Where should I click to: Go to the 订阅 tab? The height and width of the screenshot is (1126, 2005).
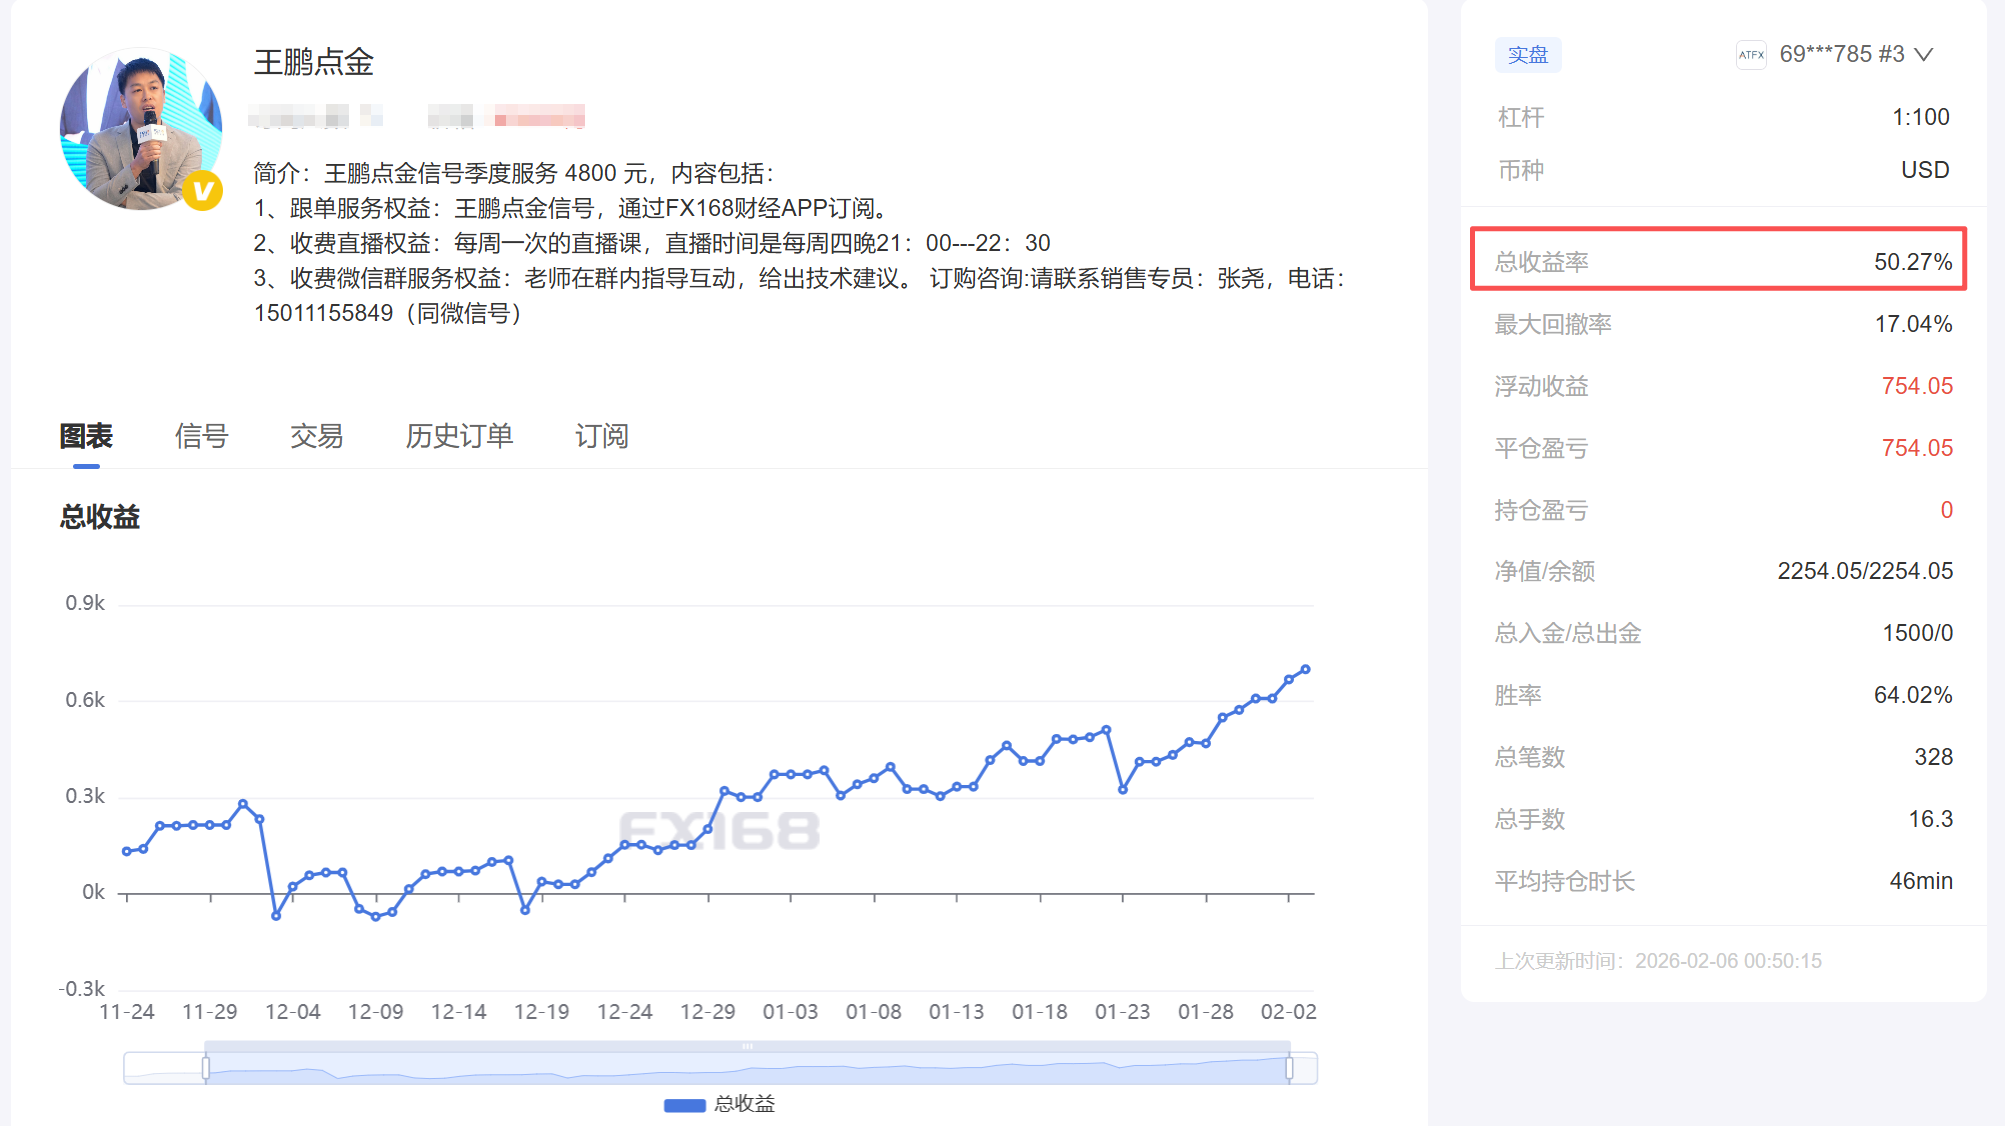pyautogui.click(x=601, y=436)
